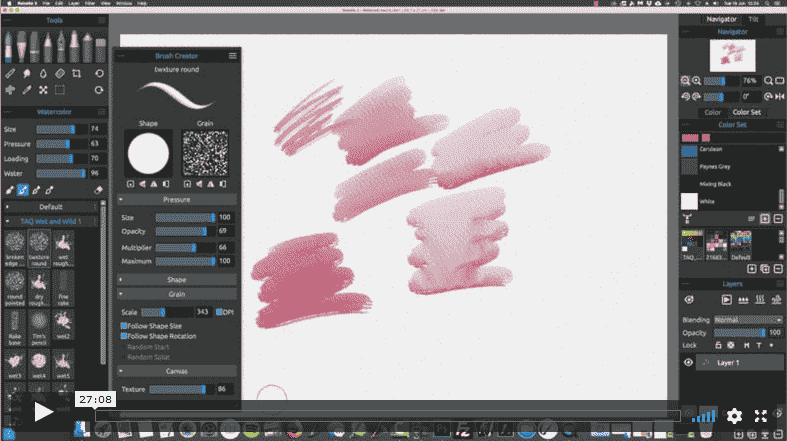Switch to the Color Set tab
The width and height of the screenshot is (787, 441).
click(746, 112)
